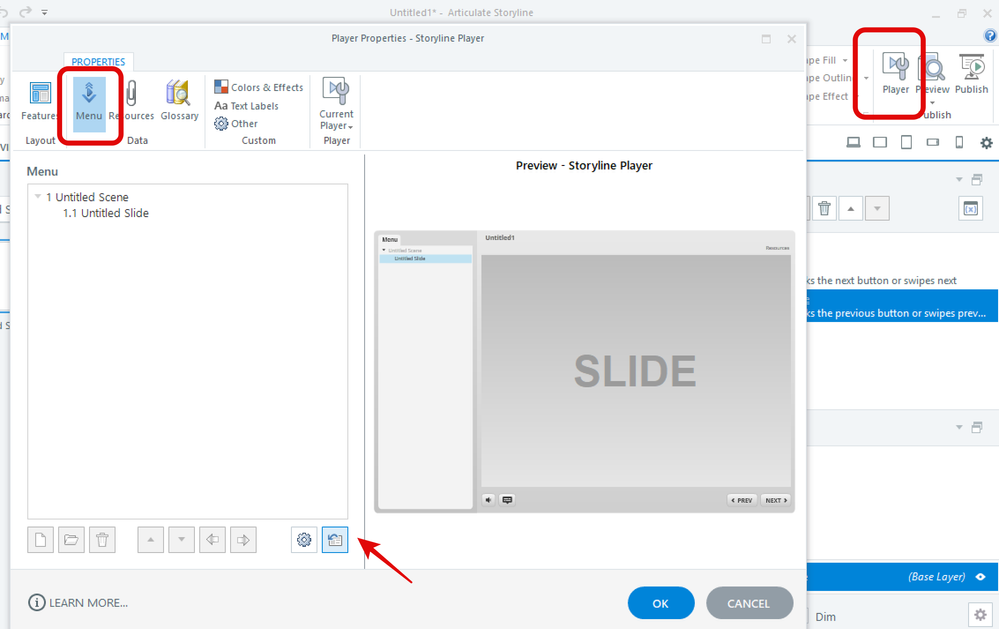The height and width of the screenshot is (629, 999).
Task: Select the Menu tab in Data group
Action: coord(89,103)
